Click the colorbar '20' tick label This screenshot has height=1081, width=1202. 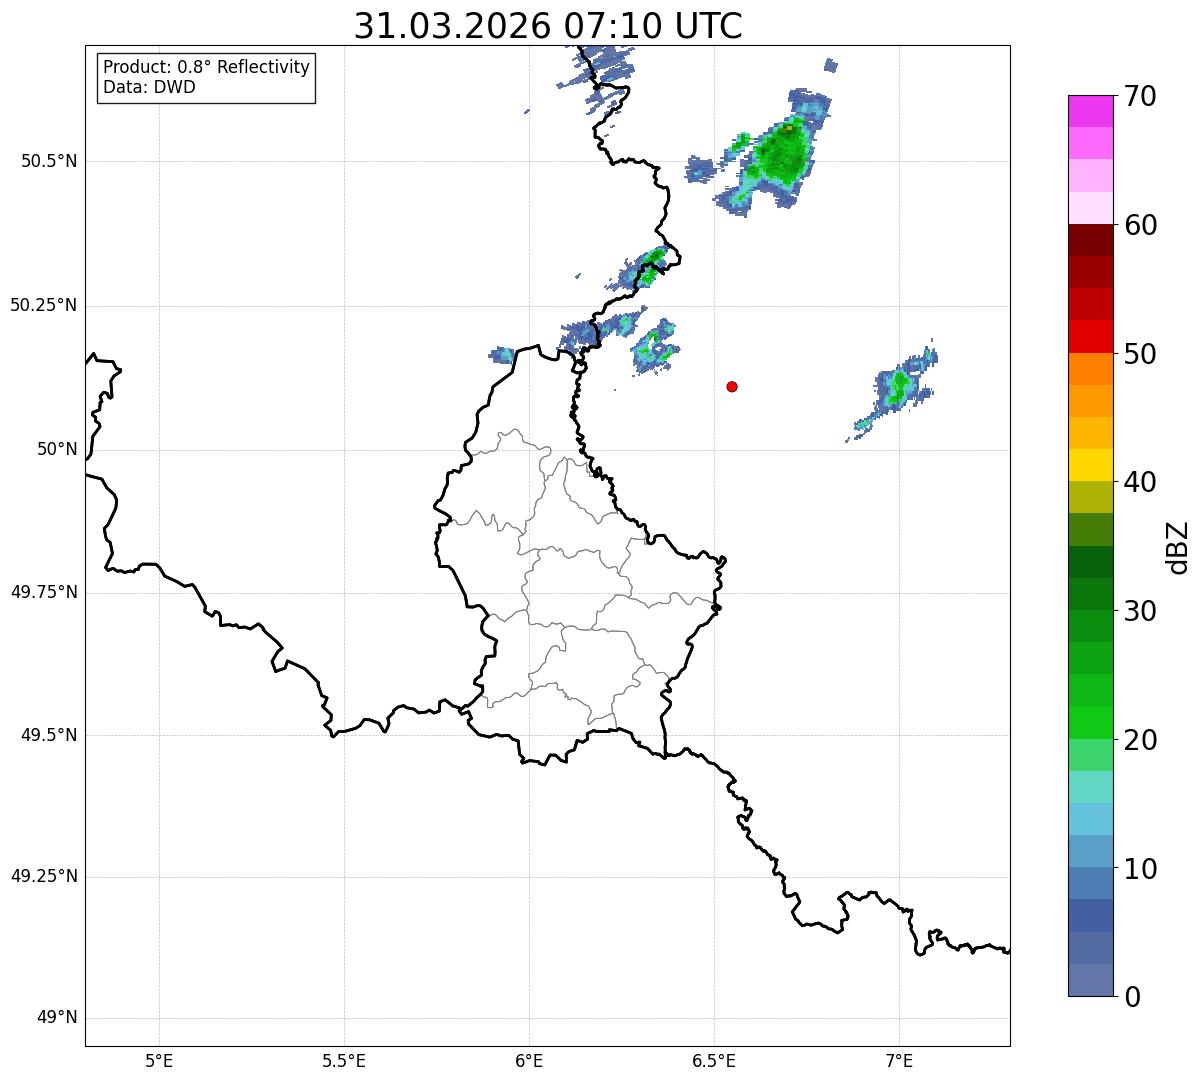(x=1140, y=740)
